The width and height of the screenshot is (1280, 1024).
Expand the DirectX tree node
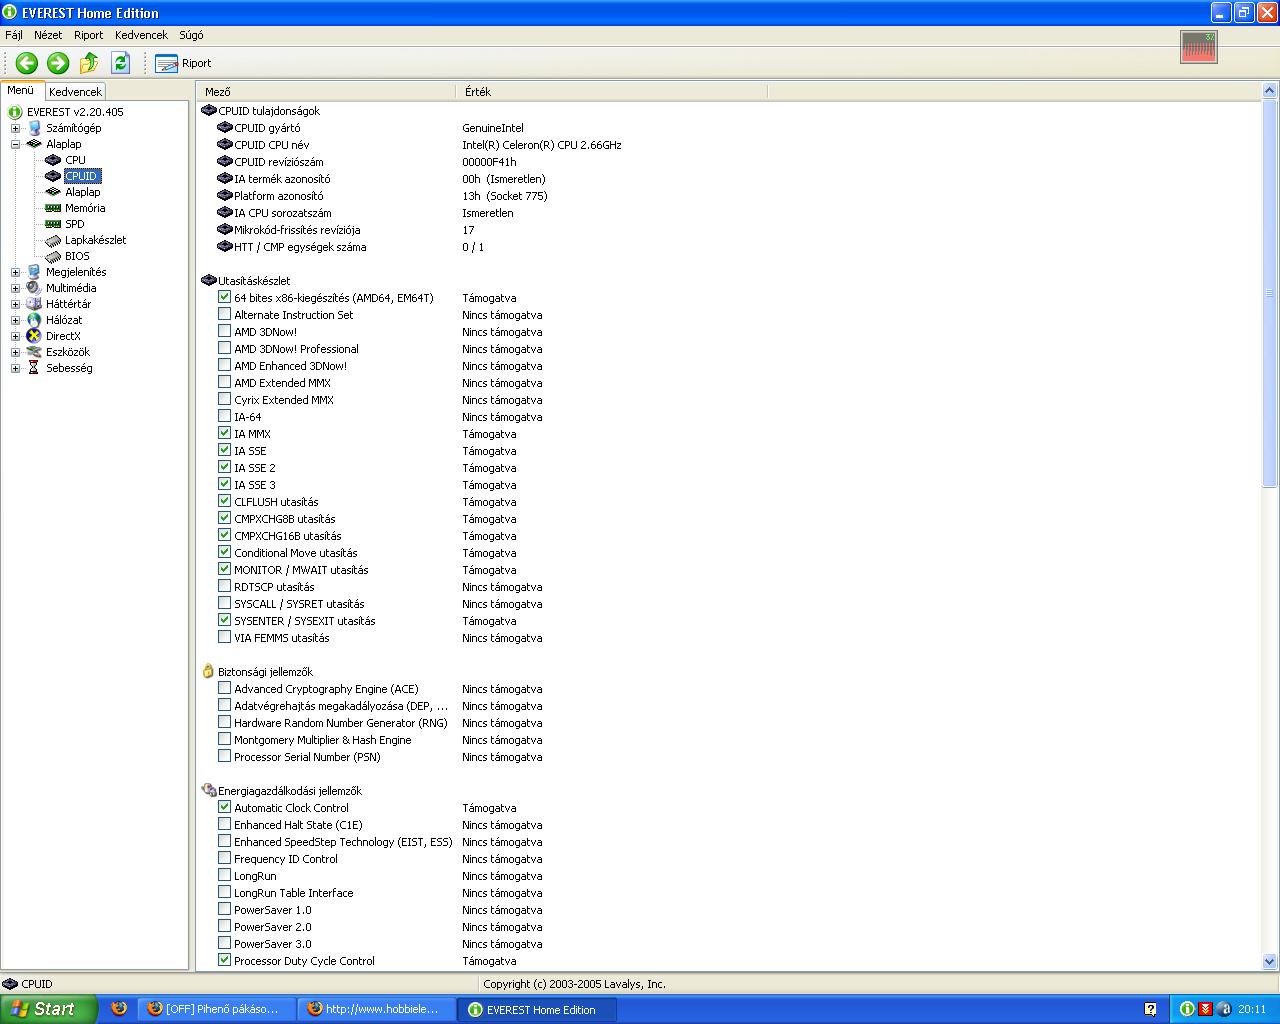(x=15, y=336)
